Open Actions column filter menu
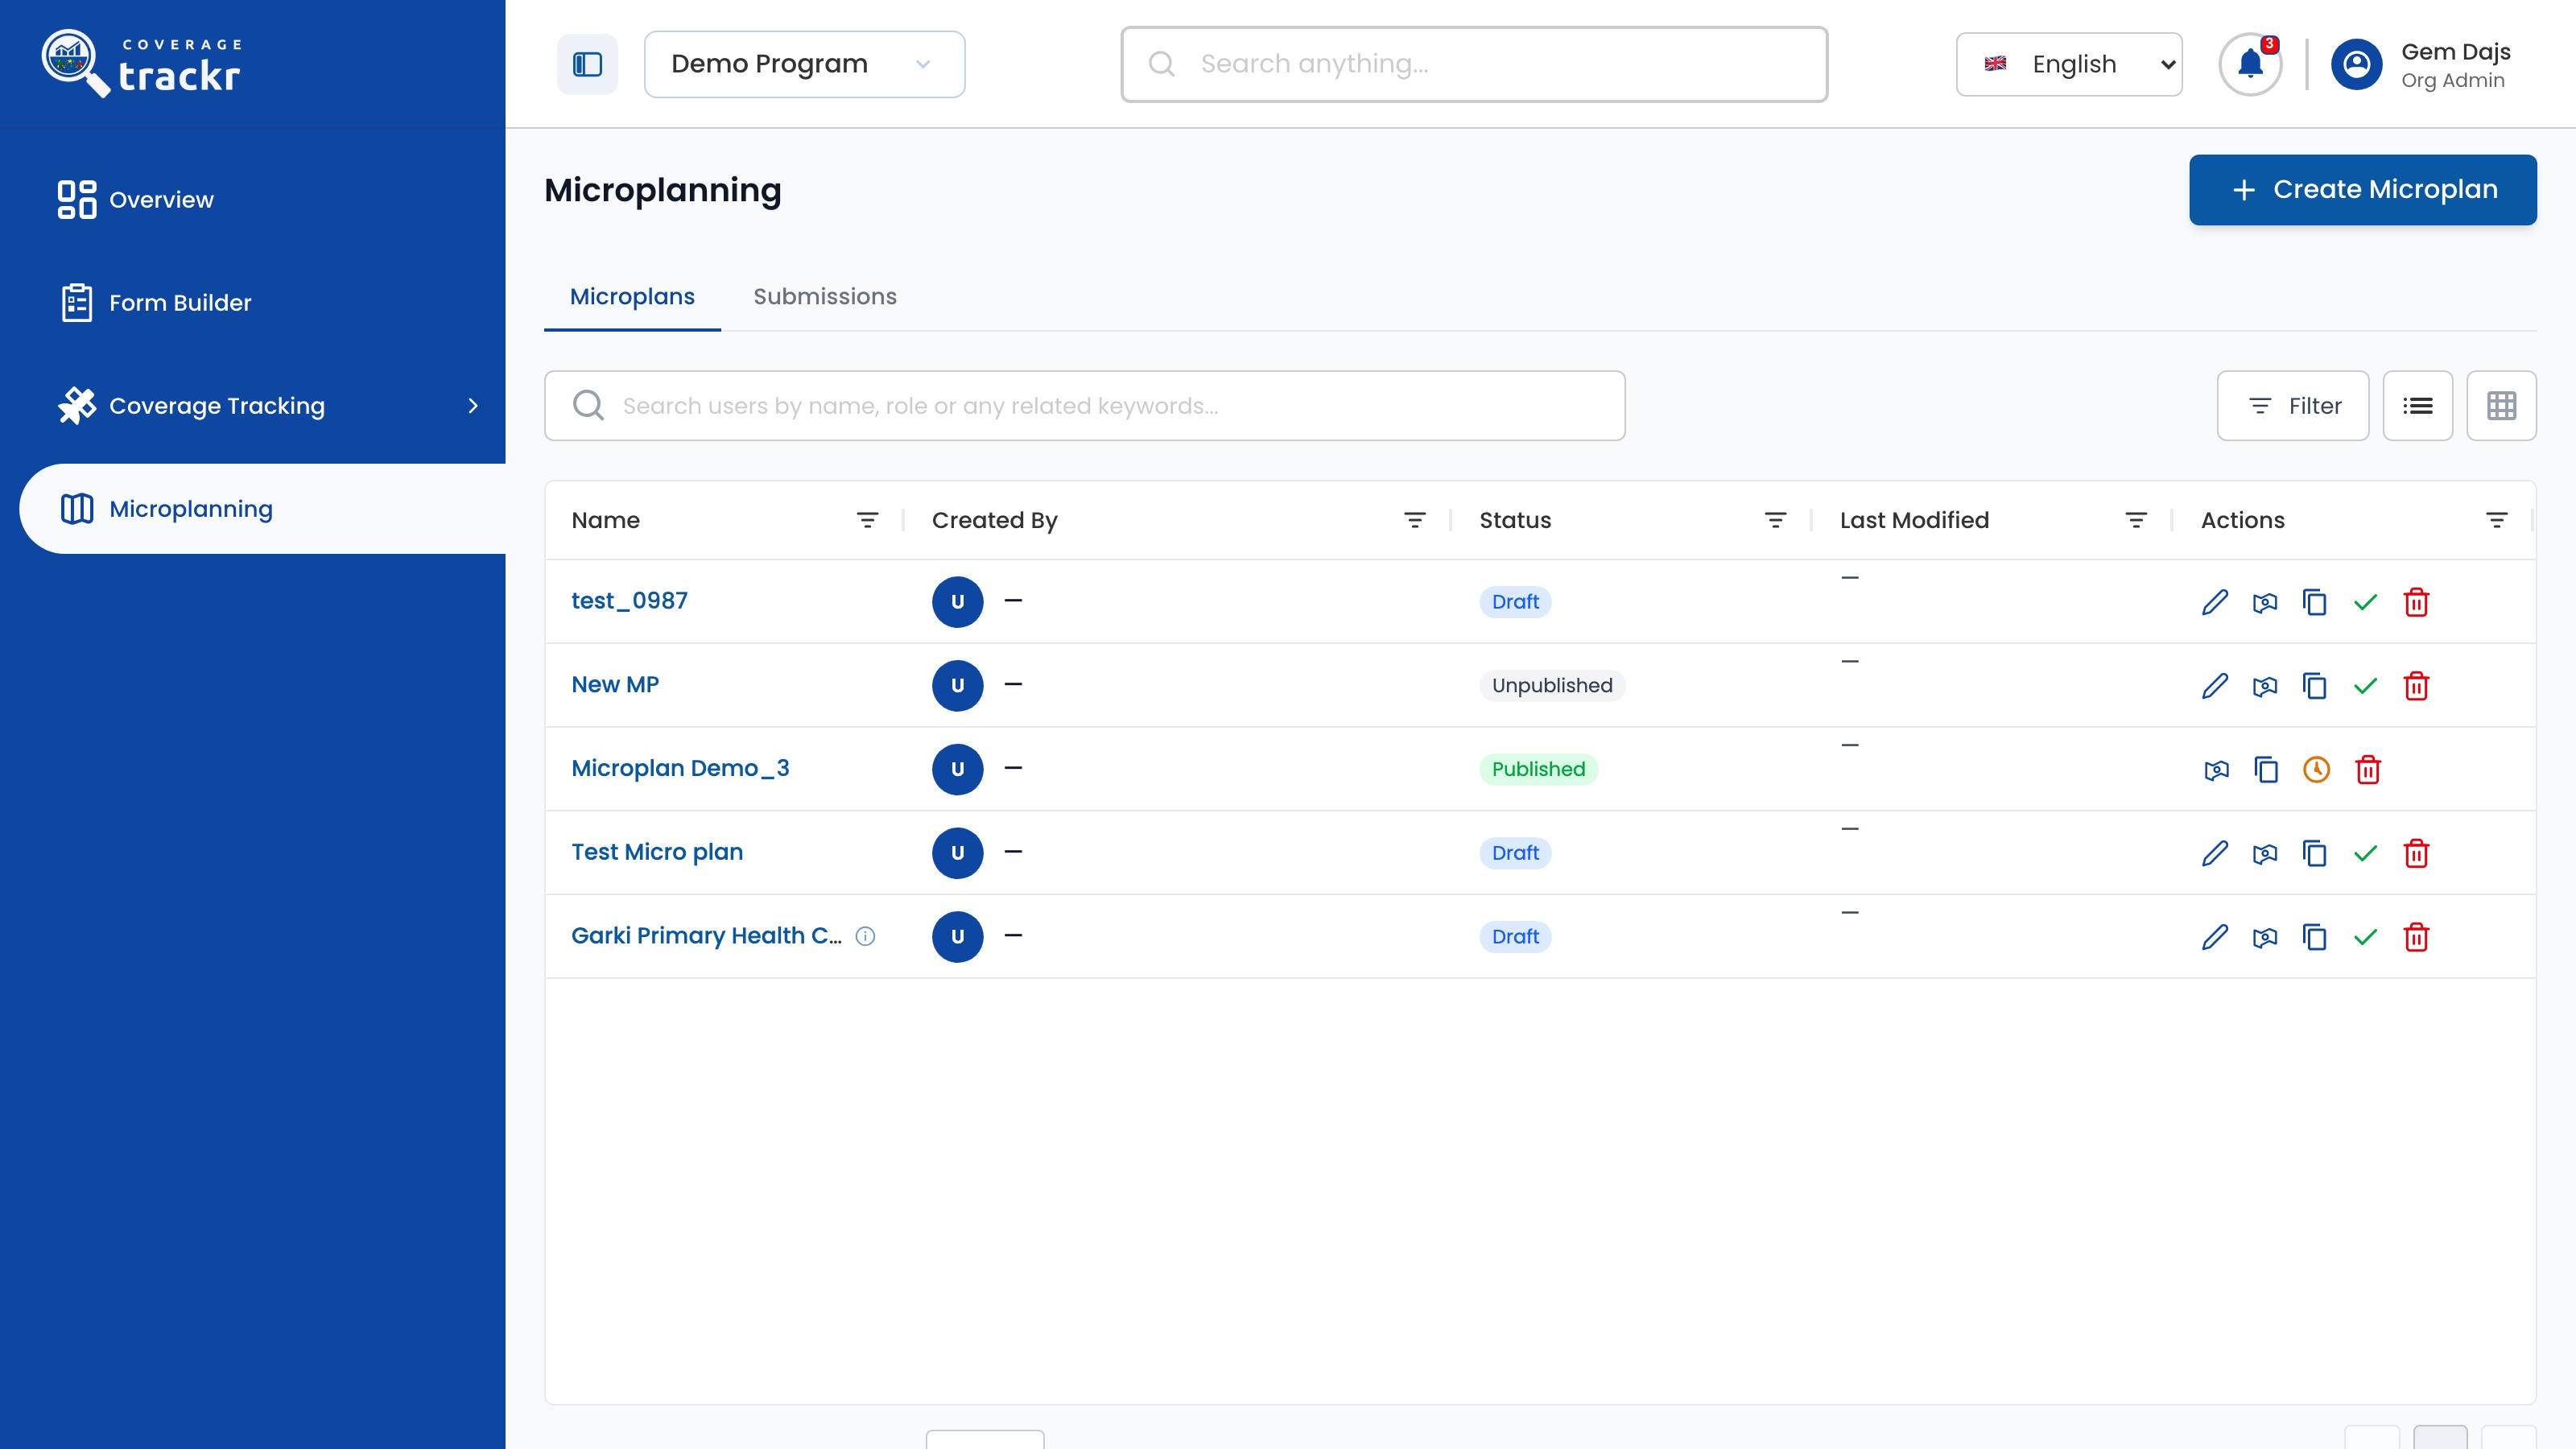2576x1449 pixels. point(2496,521)
